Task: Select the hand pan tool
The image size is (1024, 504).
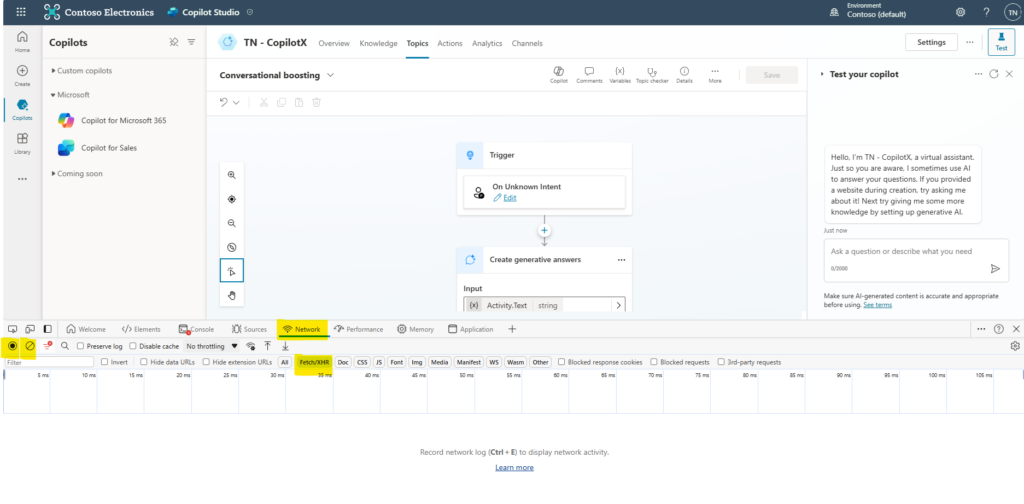Action: [232, 295]
